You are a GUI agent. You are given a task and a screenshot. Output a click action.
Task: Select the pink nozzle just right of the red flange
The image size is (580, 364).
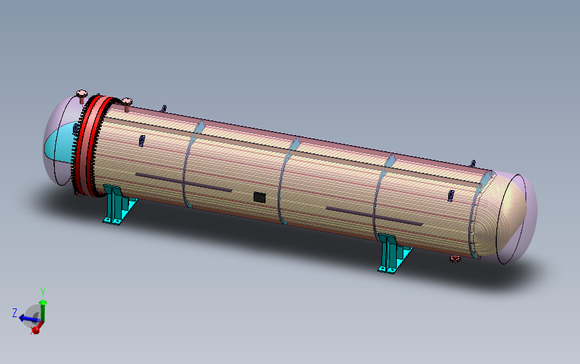127,104
